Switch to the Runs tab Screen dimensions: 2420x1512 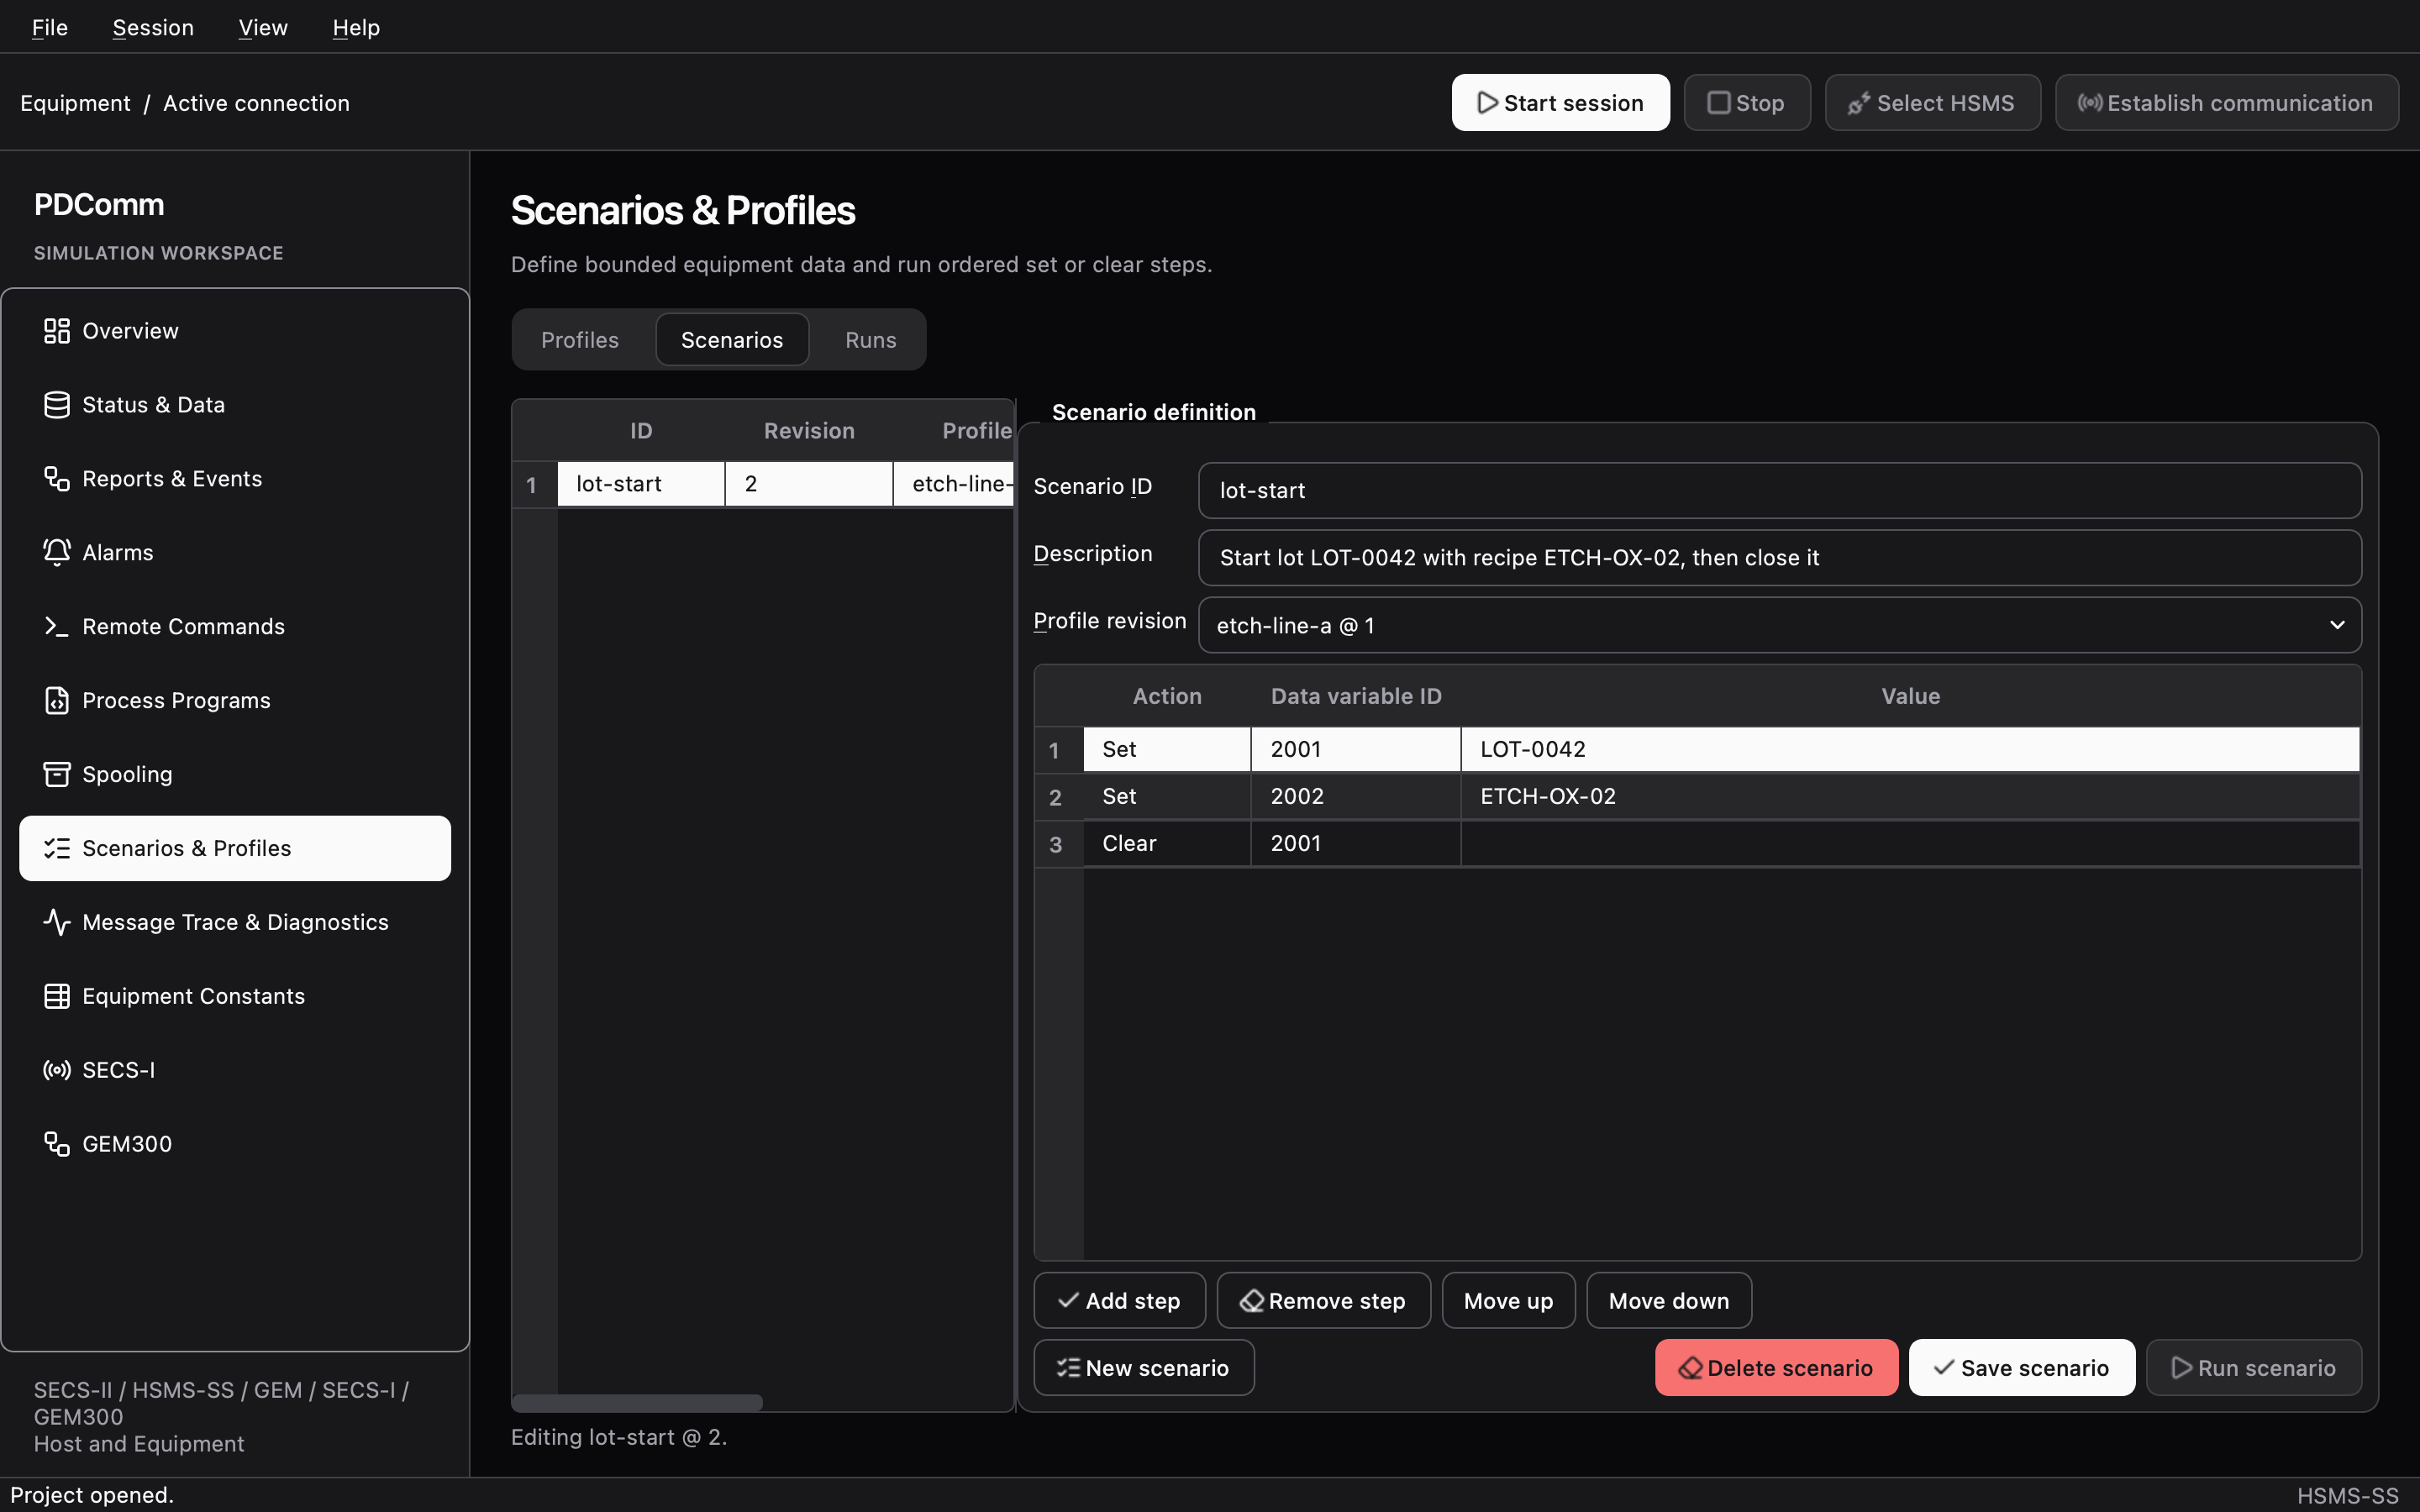[x=871, y=340]
